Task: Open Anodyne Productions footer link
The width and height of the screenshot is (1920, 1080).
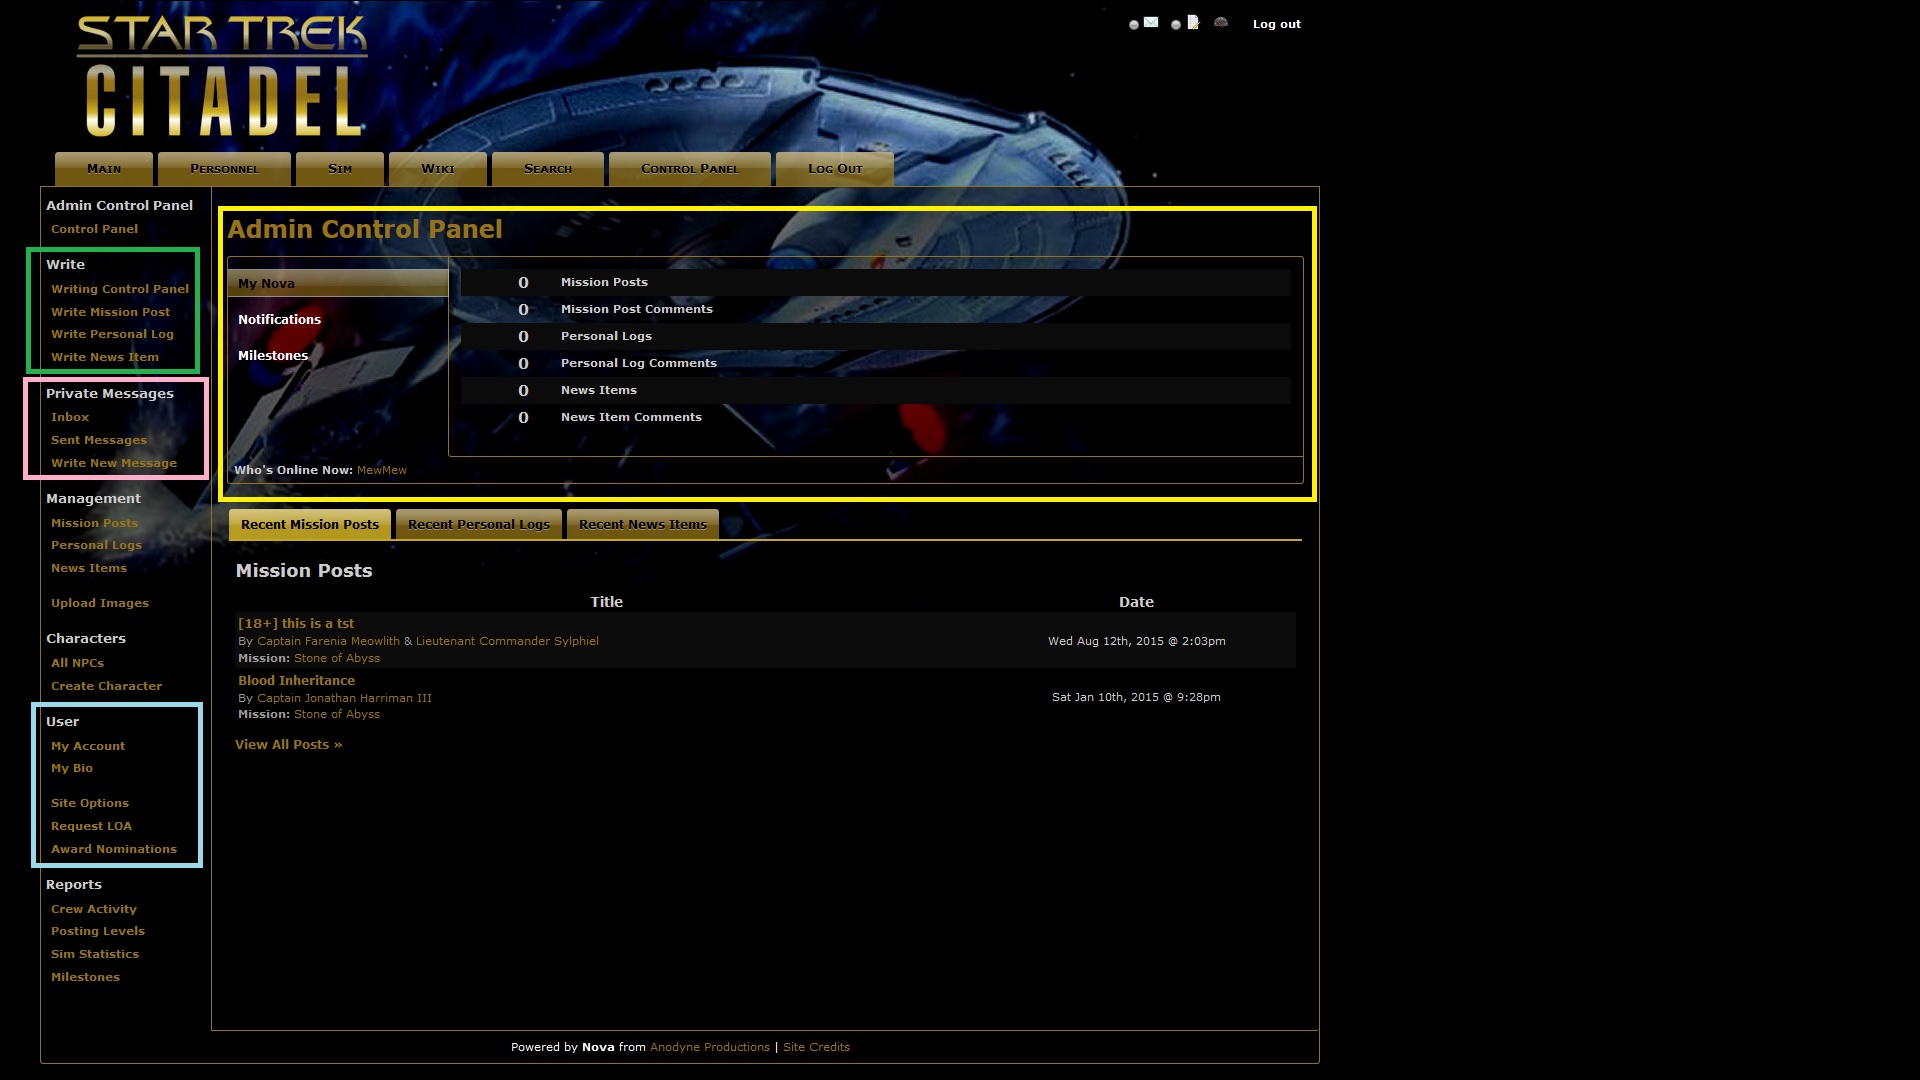Action: click(709, 1047)
